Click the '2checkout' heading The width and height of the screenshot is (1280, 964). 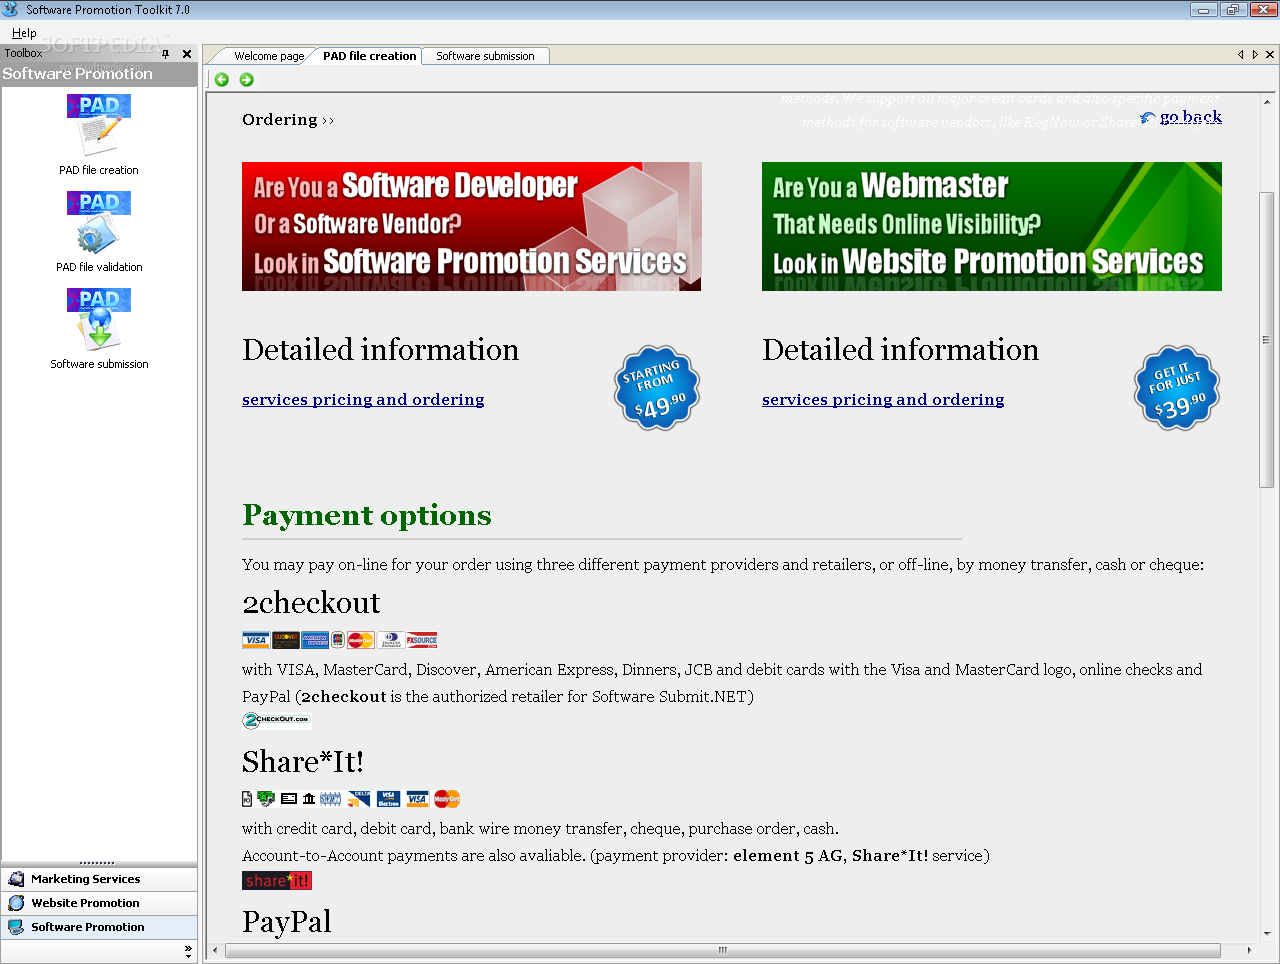pos(311,603)
